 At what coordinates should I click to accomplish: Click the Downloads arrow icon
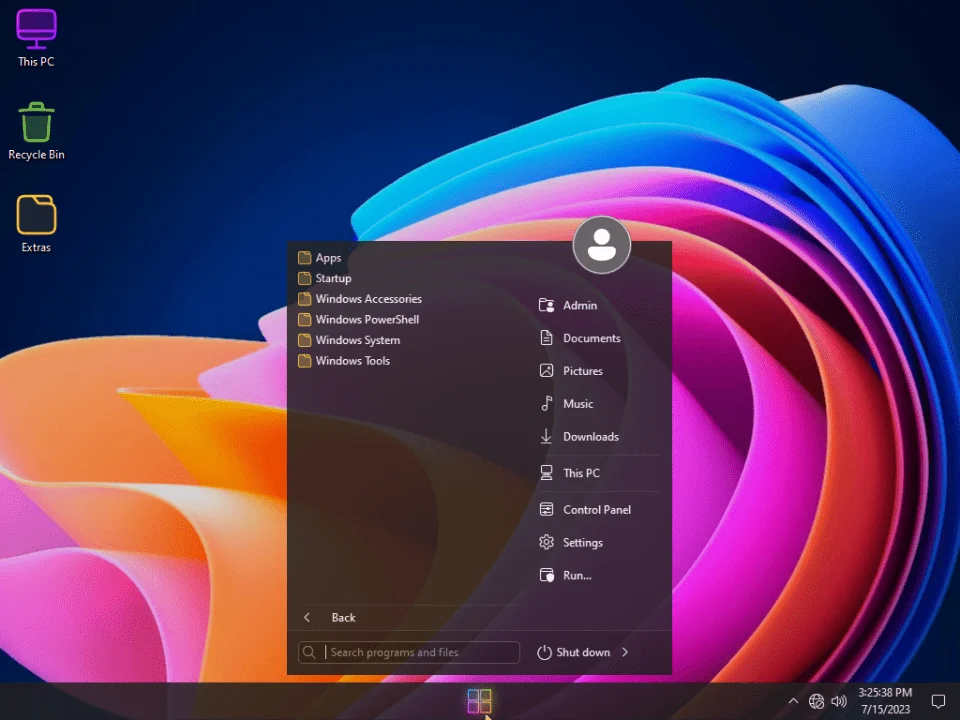[546, 436]
